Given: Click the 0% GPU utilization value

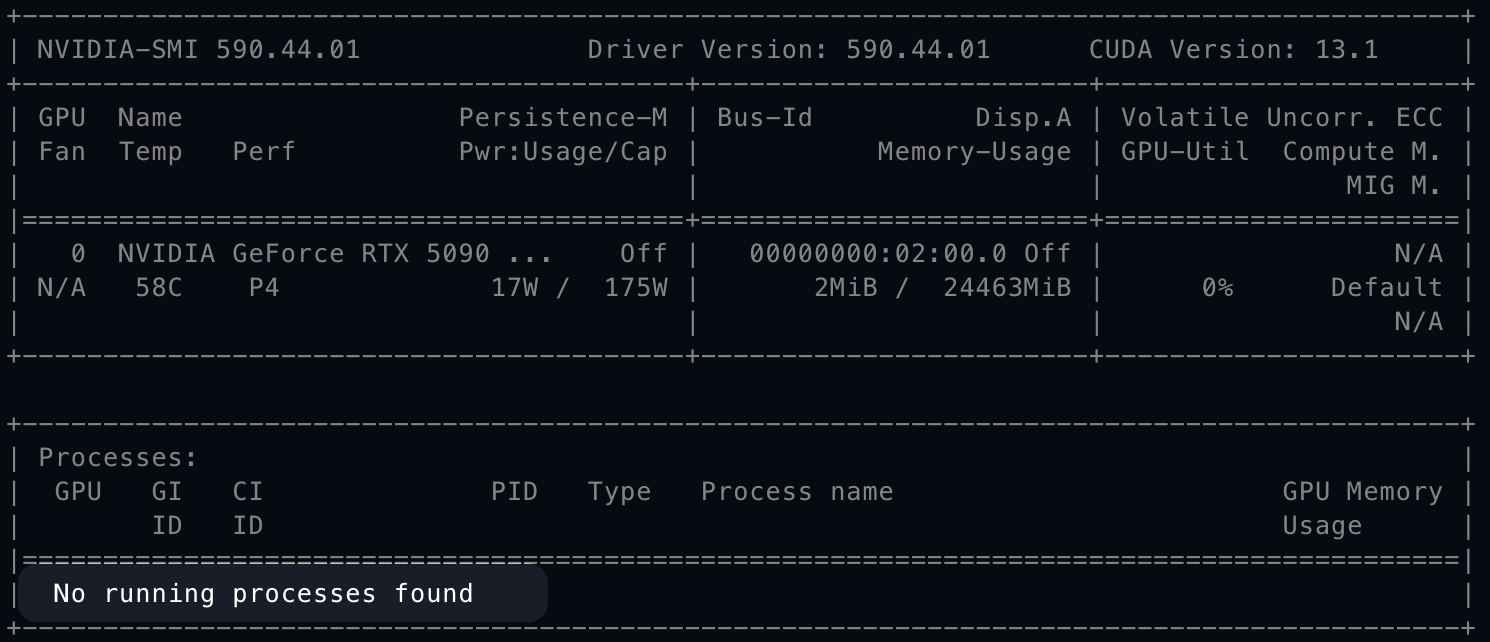Looking at the screenshot, I should coord(1217,287).
